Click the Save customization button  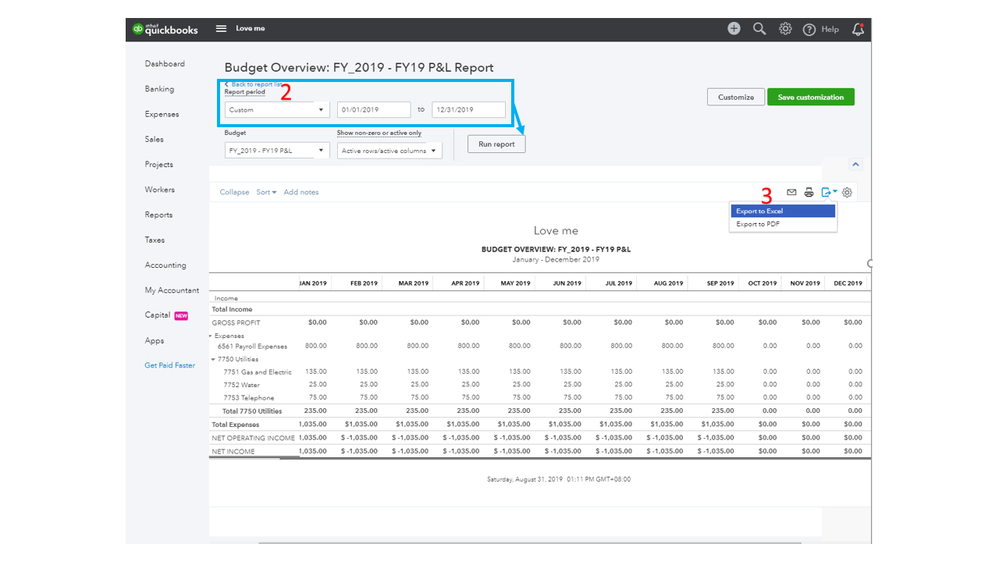[x=810, y=97]
